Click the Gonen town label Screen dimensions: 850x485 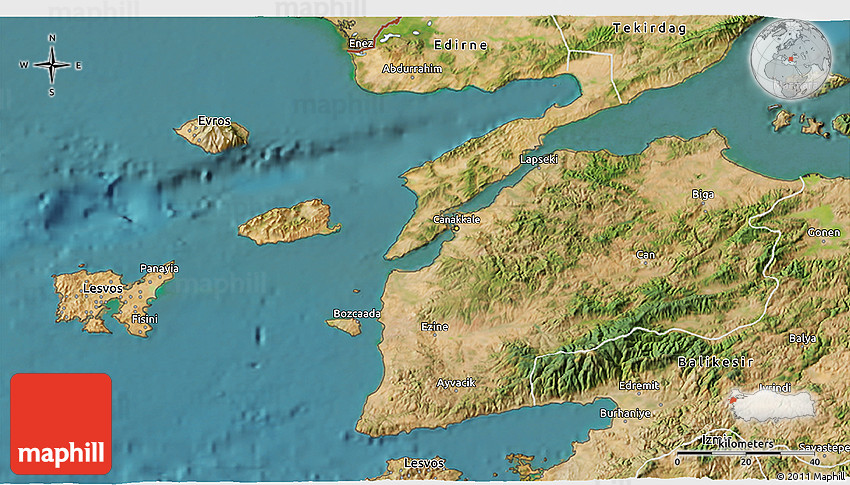point(825,232)
